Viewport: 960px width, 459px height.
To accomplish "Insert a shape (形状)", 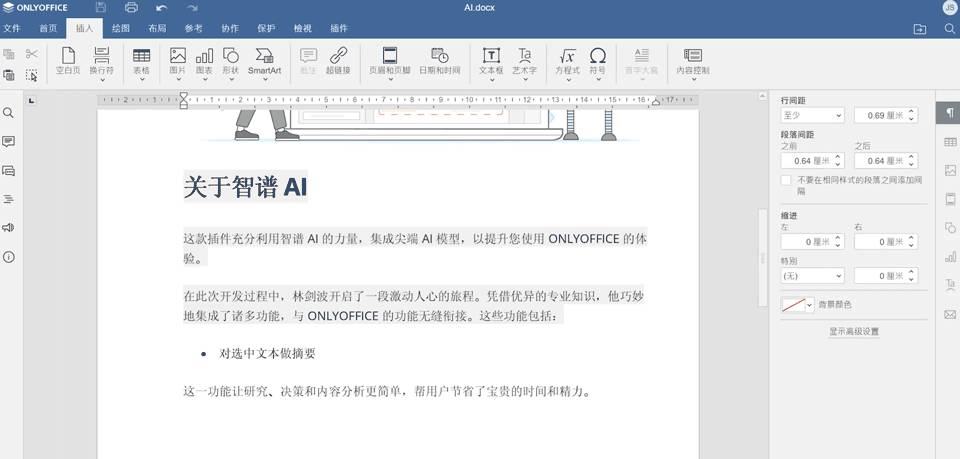I will pyautogui.click(x=231, y=61).
